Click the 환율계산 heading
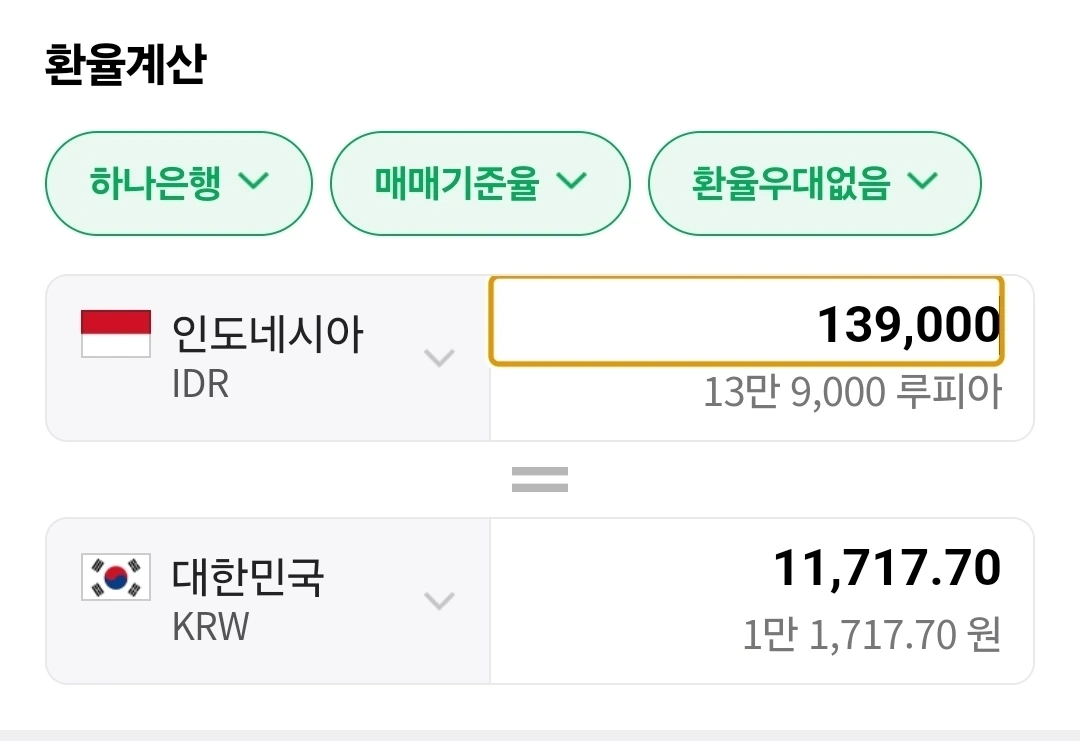Viewport: 1080px width, 741px height. coord(125,64)
